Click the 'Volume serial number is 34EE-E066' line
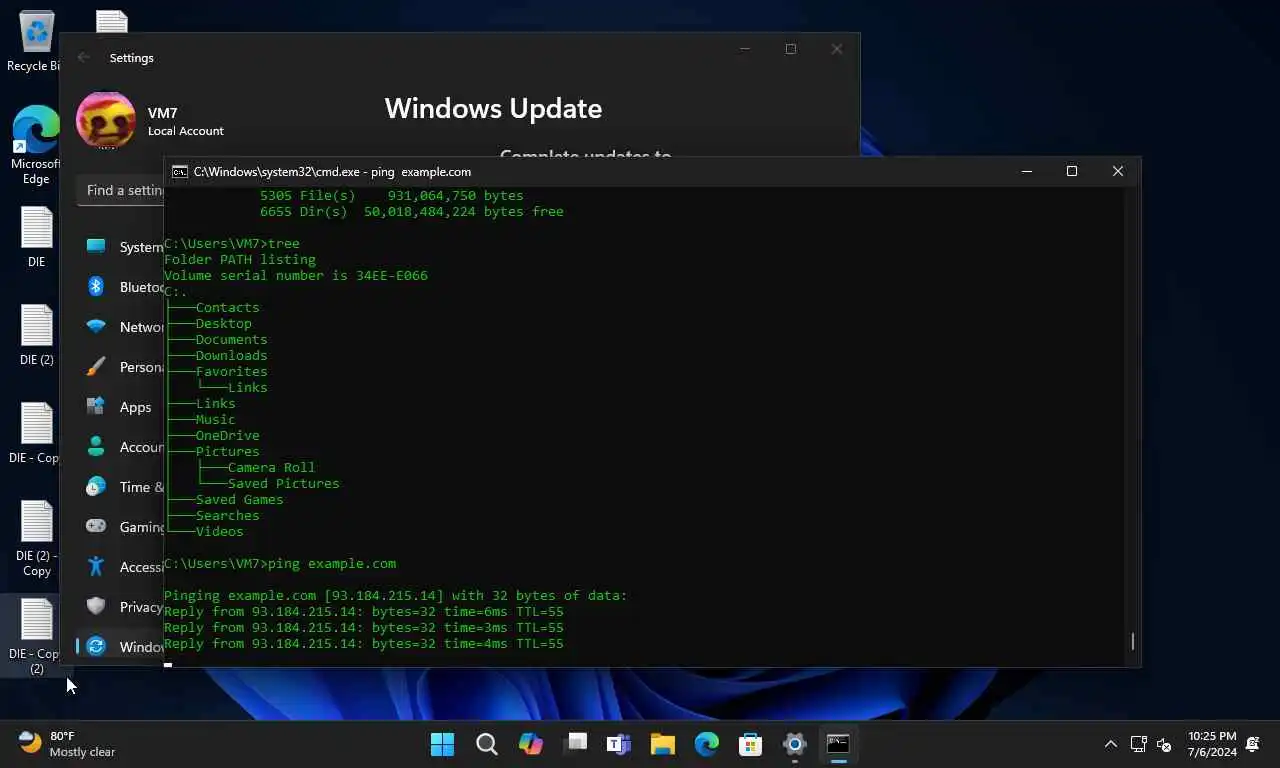This screenshot has width=1280, height=768. tap(296, 275)
